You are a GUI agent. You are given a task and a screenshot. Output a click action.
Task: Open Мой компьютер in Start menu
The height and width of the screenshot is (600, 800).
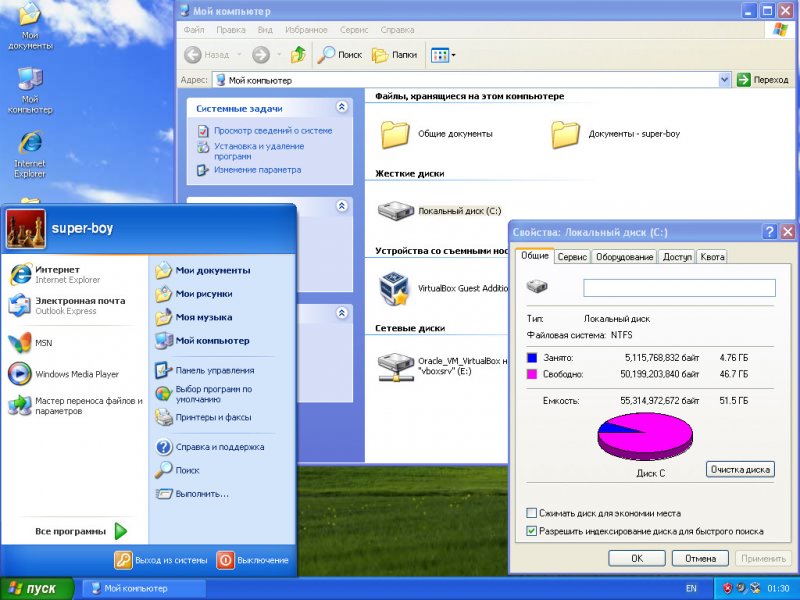pos(202,341)
